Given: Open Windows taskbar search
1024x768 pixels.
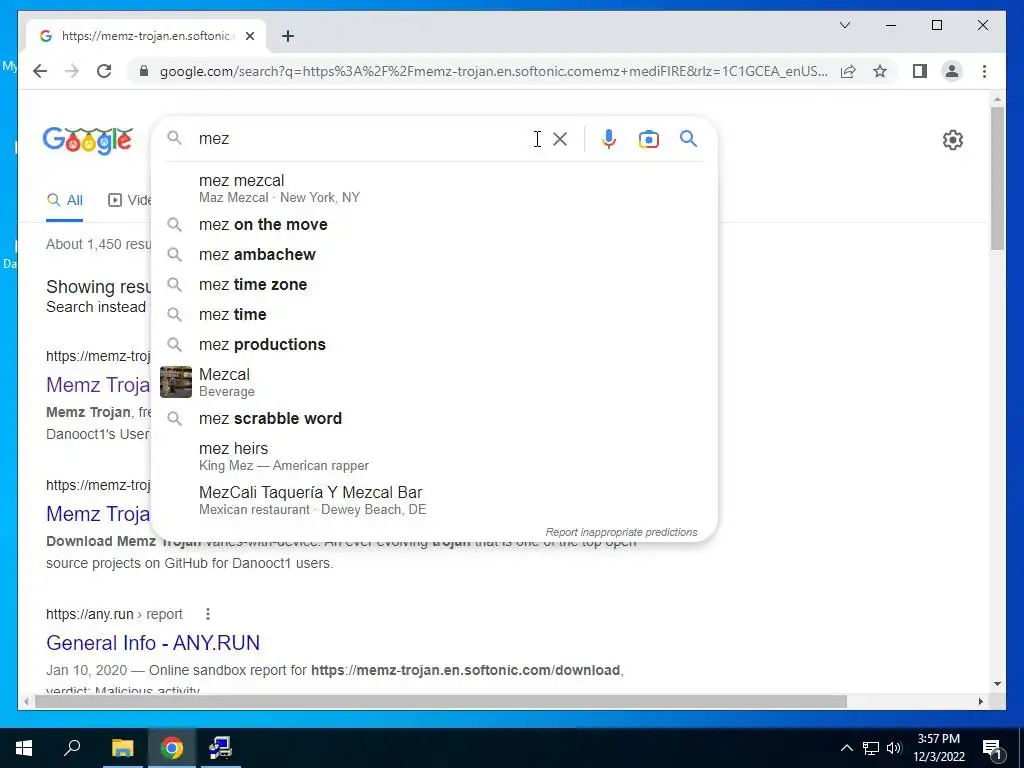Looking at the screenshot, I should (x=72, y=748).
